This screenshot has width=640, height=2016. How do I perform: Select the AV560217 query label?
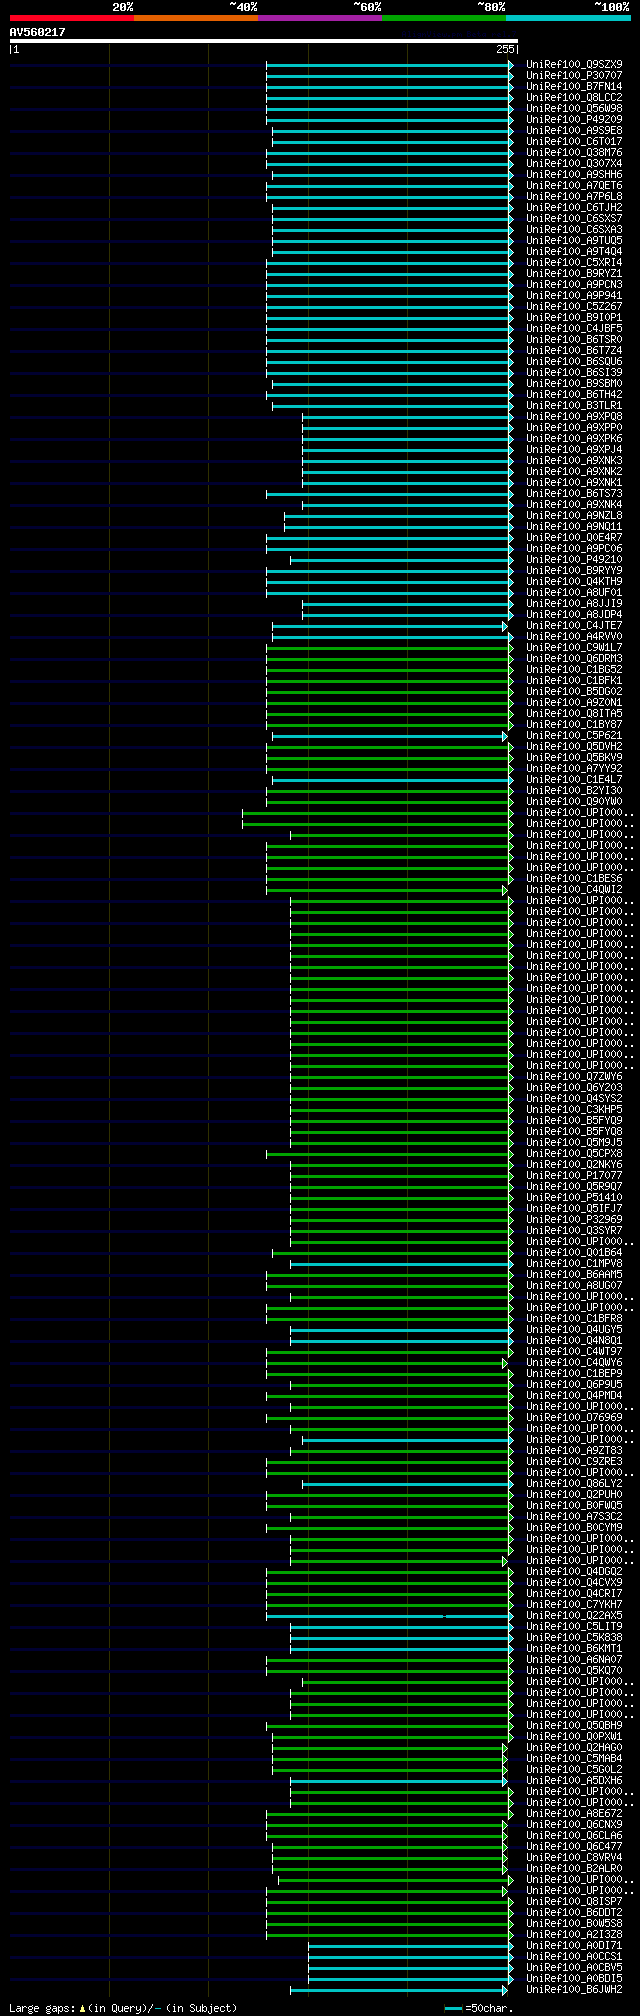[x=38, y=32]
